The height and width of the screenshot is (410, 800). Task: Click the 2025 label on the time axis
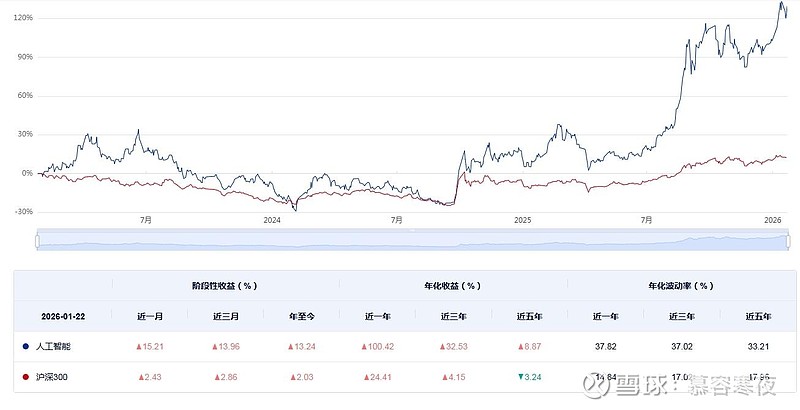521,220
